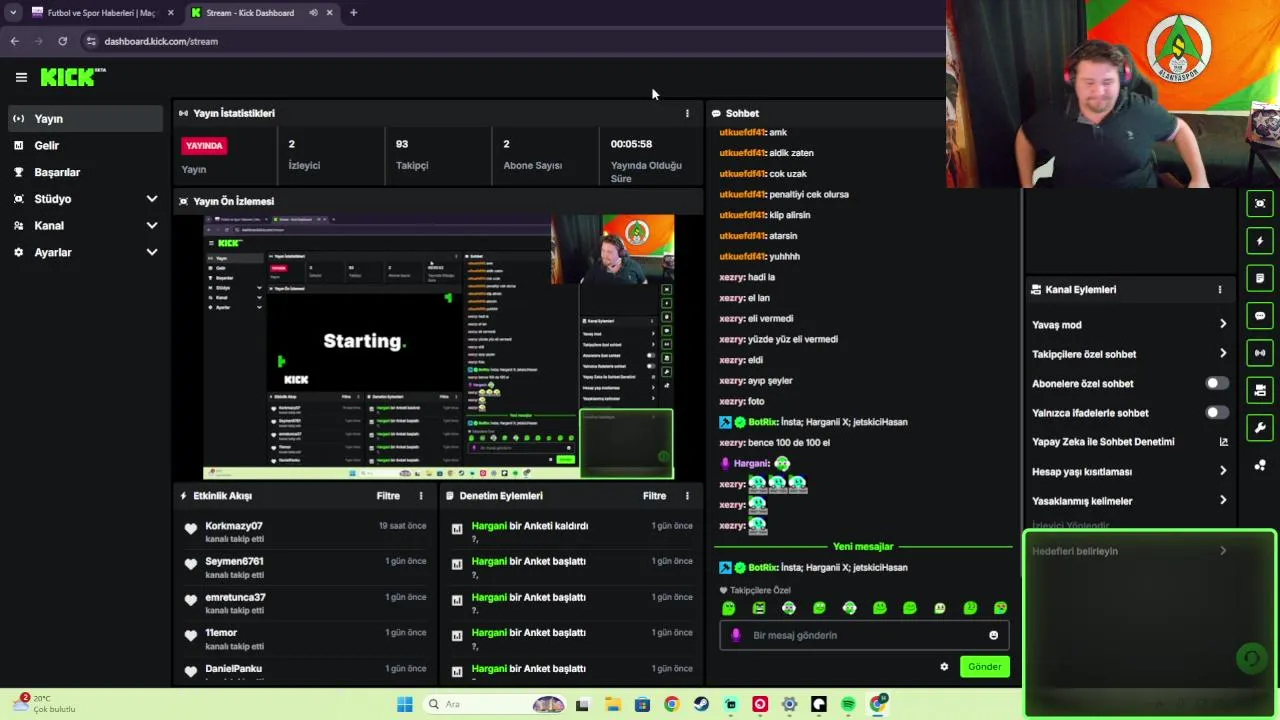Screen dimensions: 1280x720
Task: Open Etkinlik Akışı three-dot options
Action: click(421, 496)
